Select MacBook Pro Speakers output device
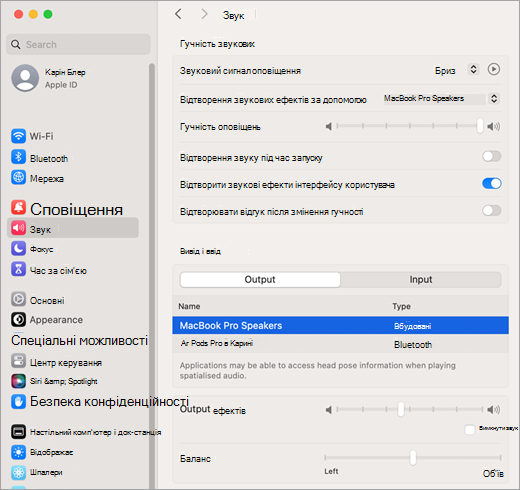This screenshot has width=520, height=490. click(x=340, y=325)
